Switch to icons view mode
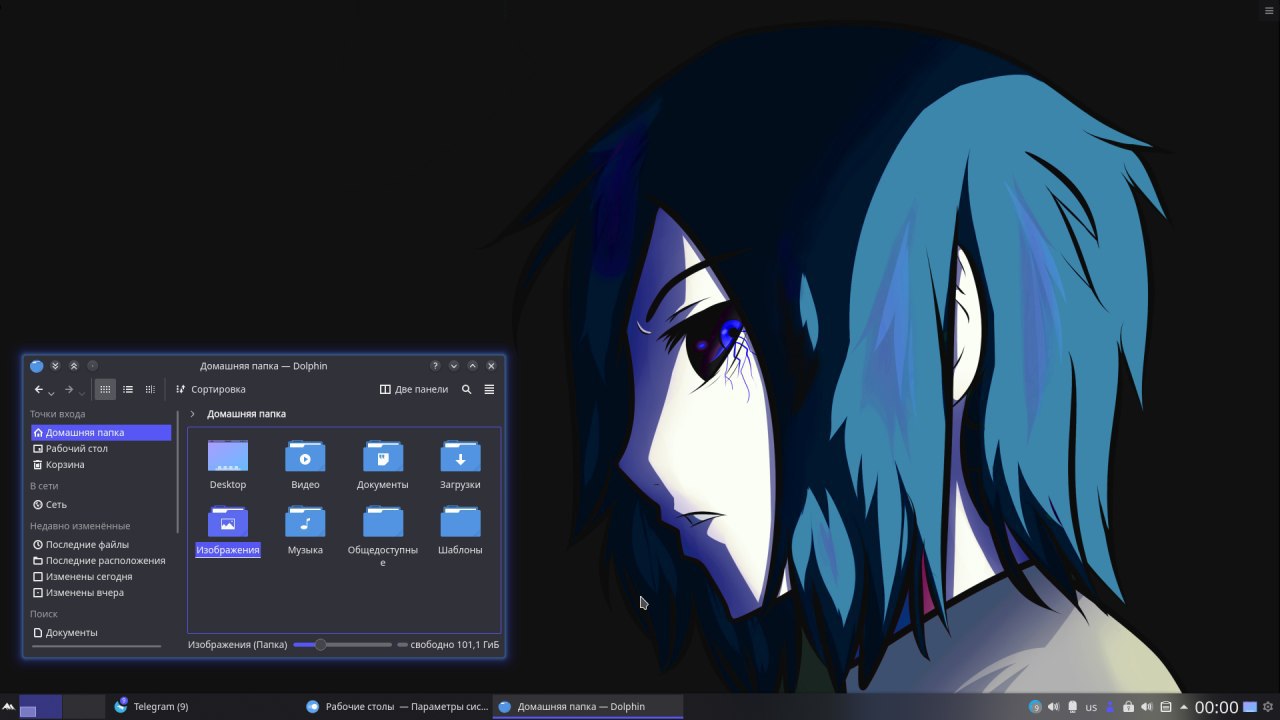The width and height of the screenshot is (1280, 720). (x=105, y=390)
